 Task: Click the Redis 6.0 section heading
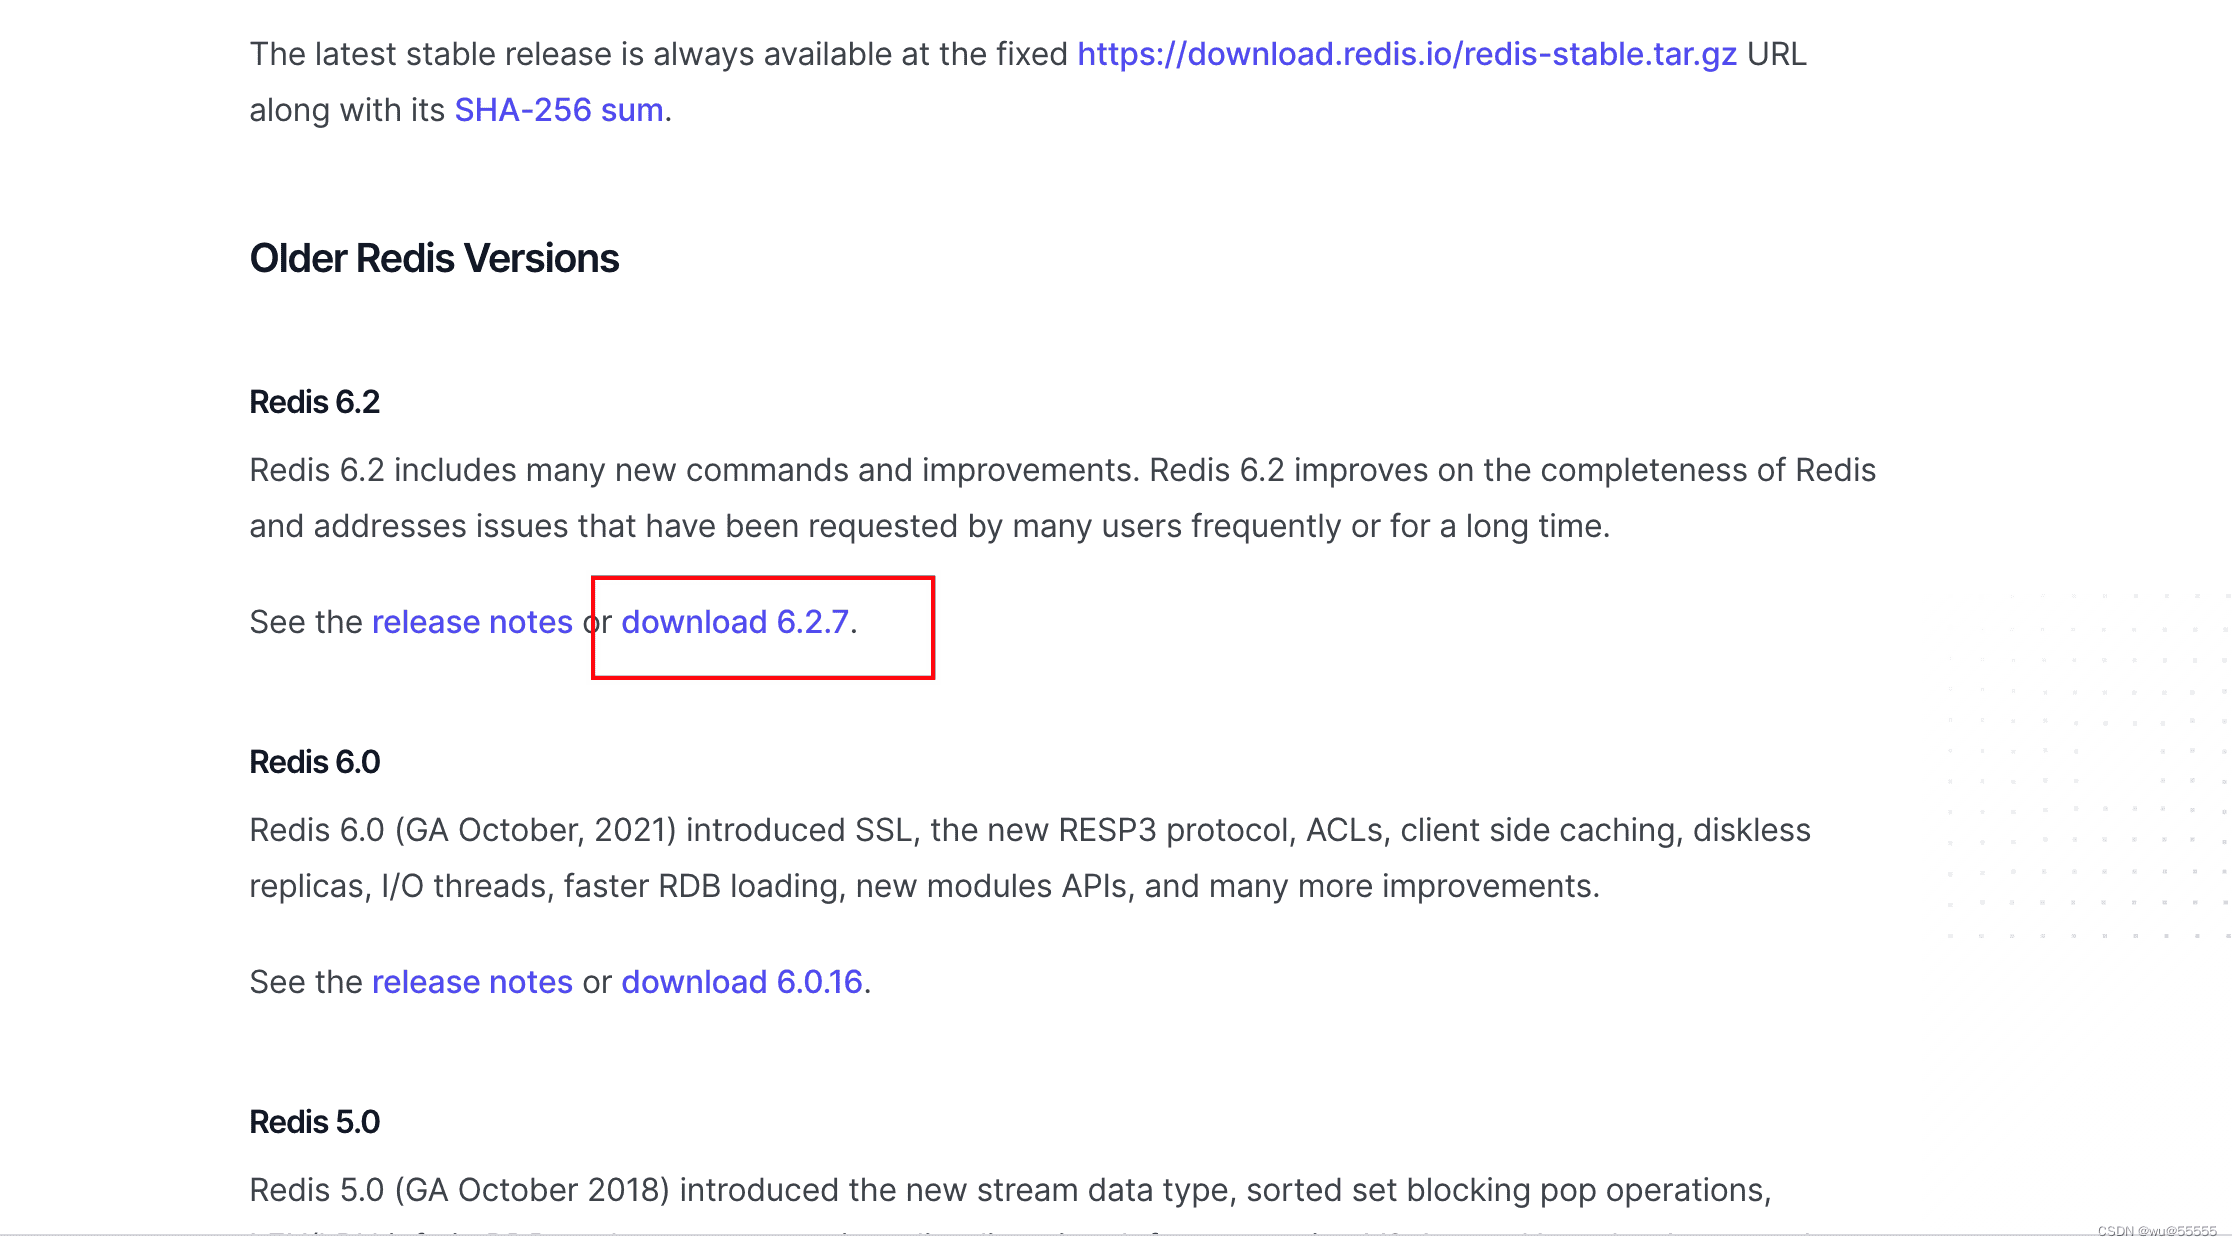[314, 762]
